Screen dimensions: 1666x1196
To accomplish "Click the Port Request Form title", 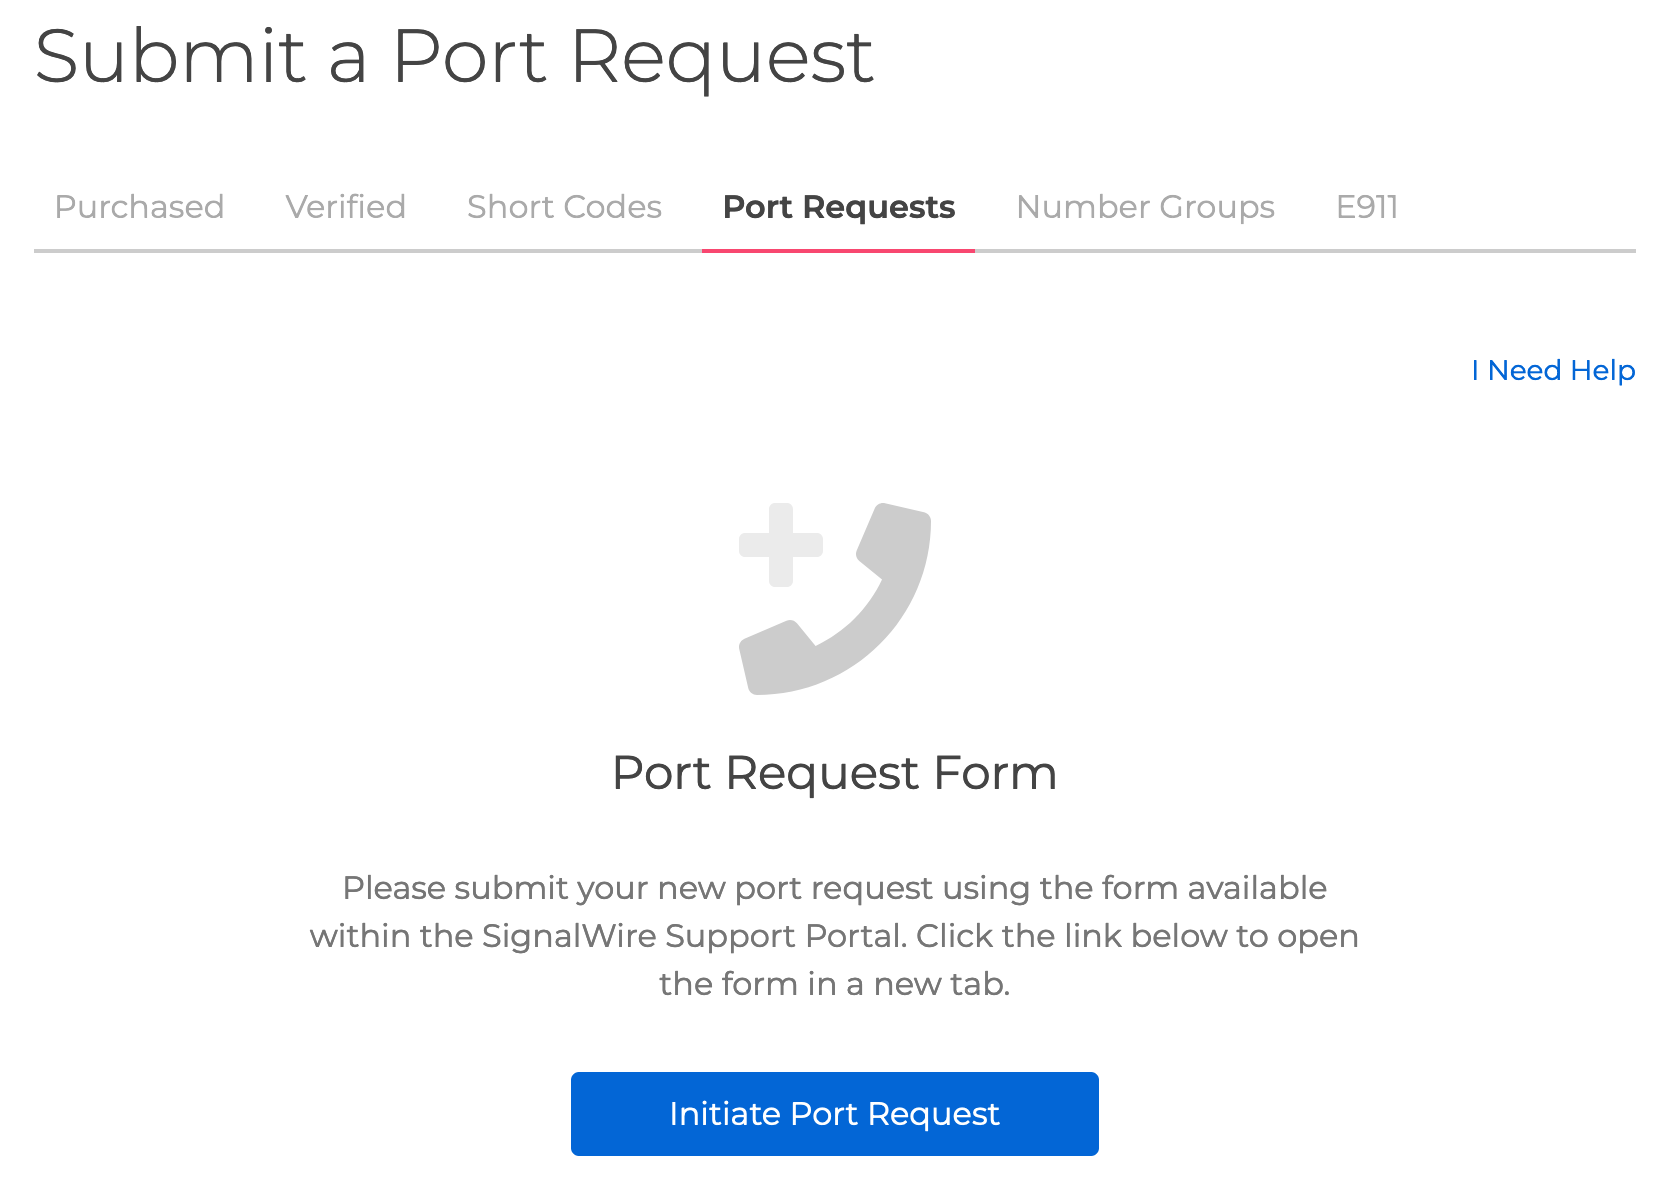I will 834,773.
